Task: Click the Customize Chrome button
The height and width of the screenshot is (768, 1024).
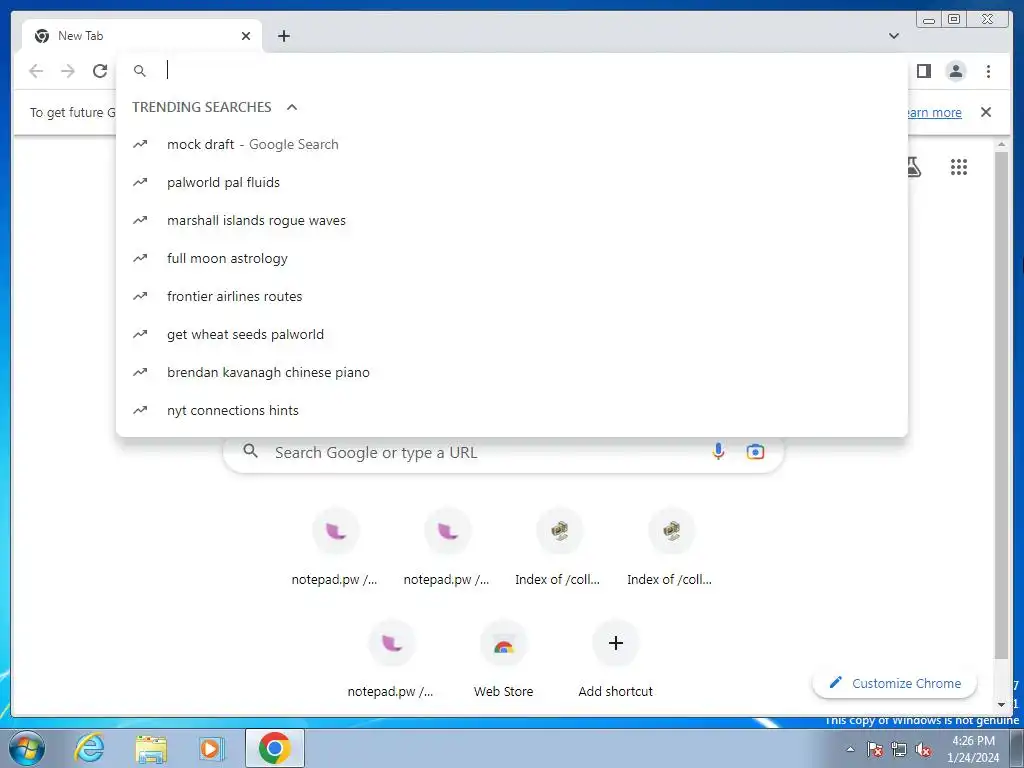Action: [x=895, y=683]
